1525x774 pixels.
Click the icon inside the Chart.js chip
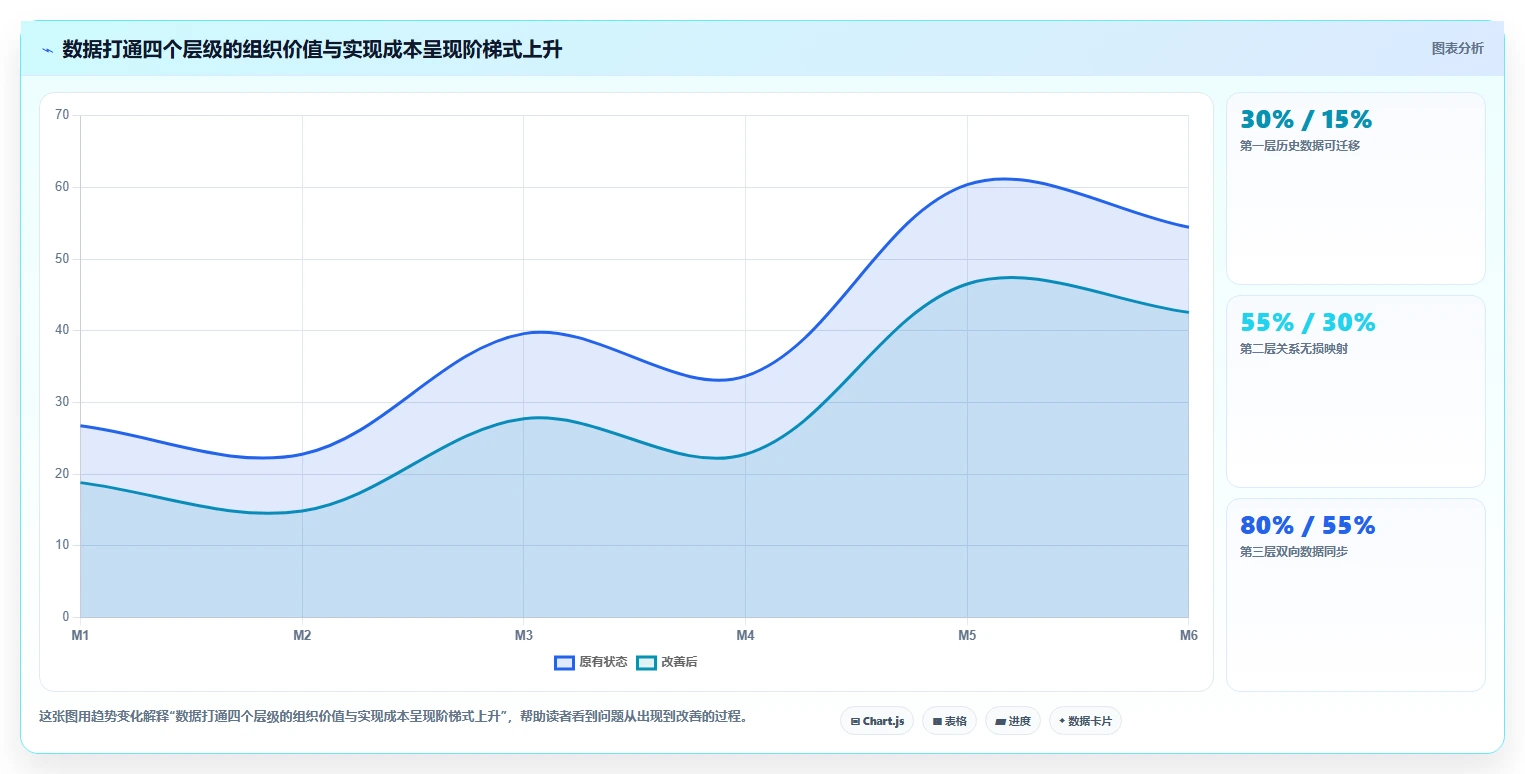coord(855,721)
